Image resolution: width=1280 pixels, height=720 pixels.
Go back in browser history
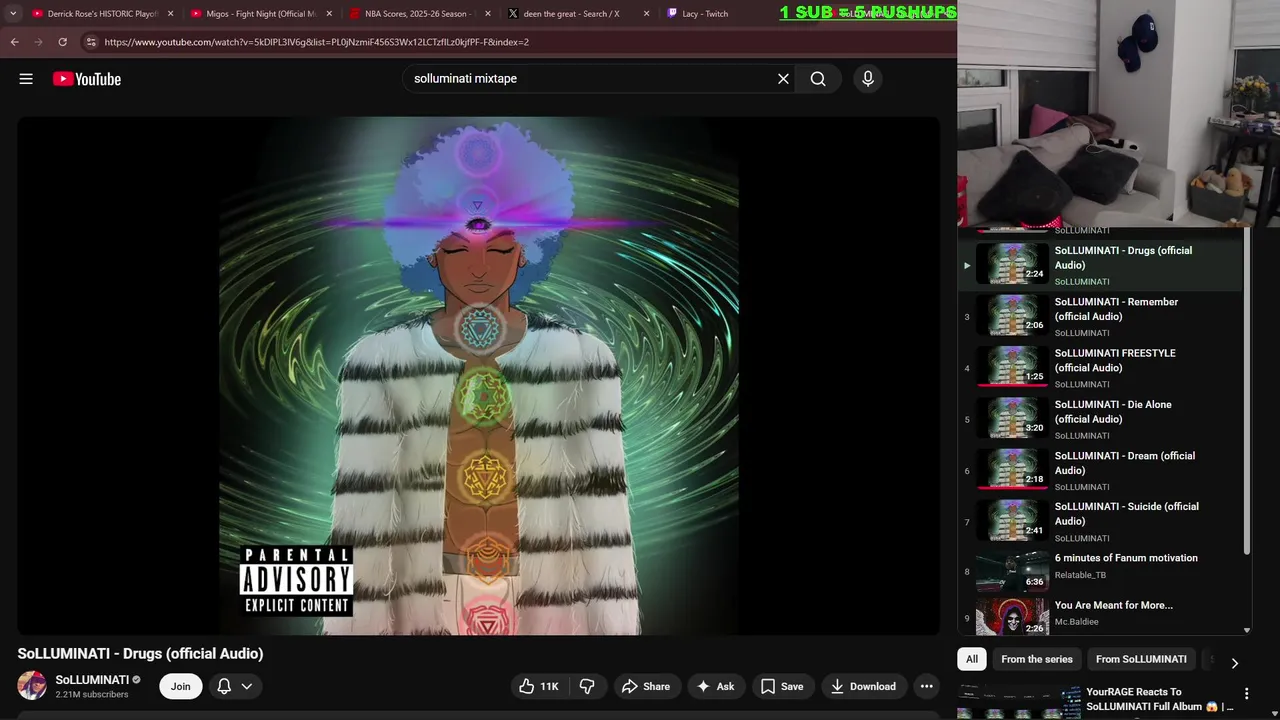(x=14, y=42)
